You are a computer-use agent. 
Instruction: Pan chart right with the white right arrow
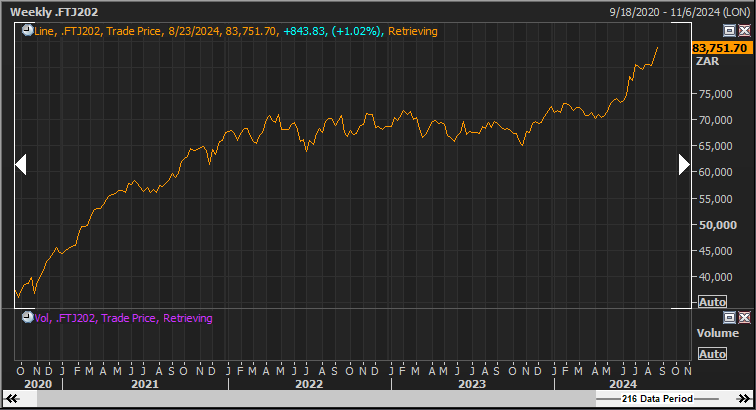684,164
